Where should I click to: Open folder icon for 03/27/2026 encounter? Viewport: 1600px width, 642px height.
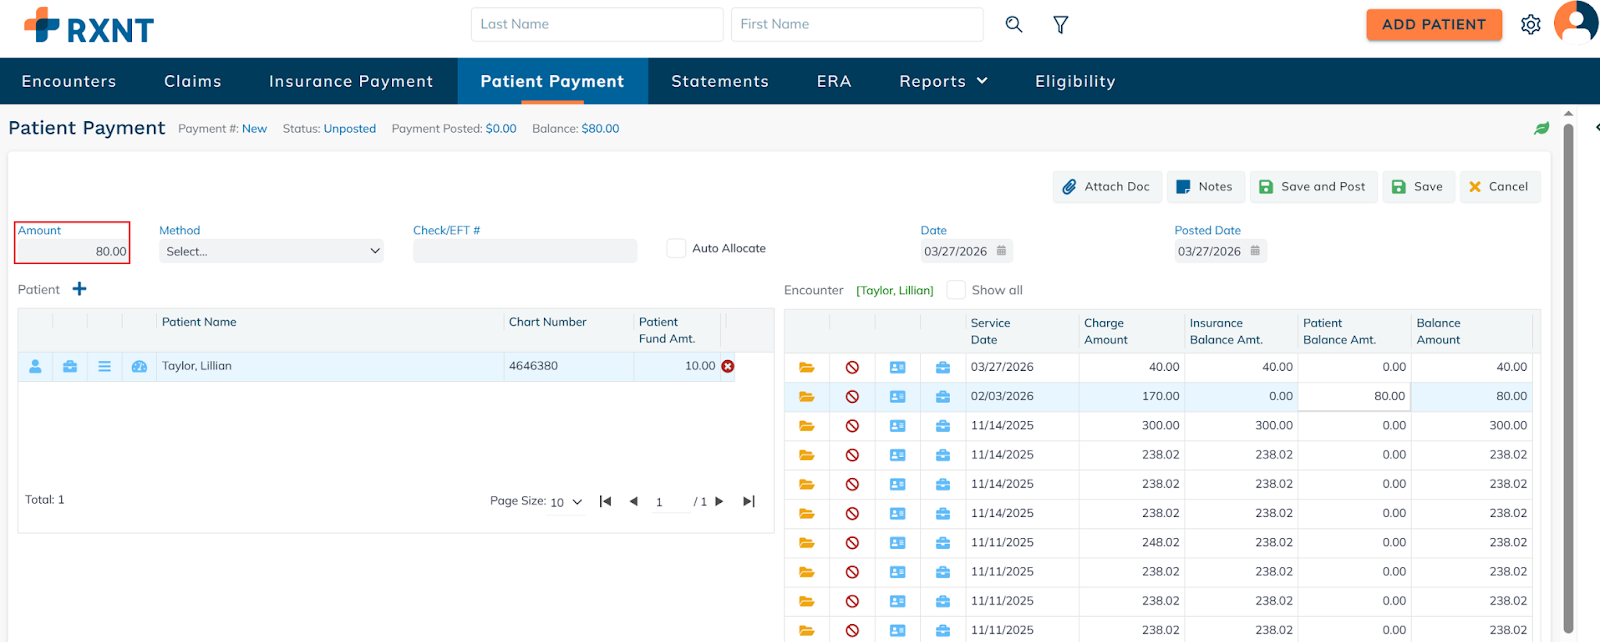click(x=807, y=367)
